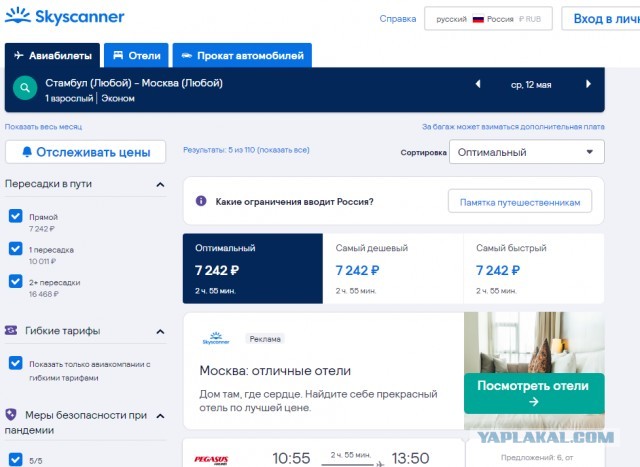Image resolution: width=640 pixels, height=467 pixels.
Task: Click the 10:55 departure time
Action: (291, 458)
